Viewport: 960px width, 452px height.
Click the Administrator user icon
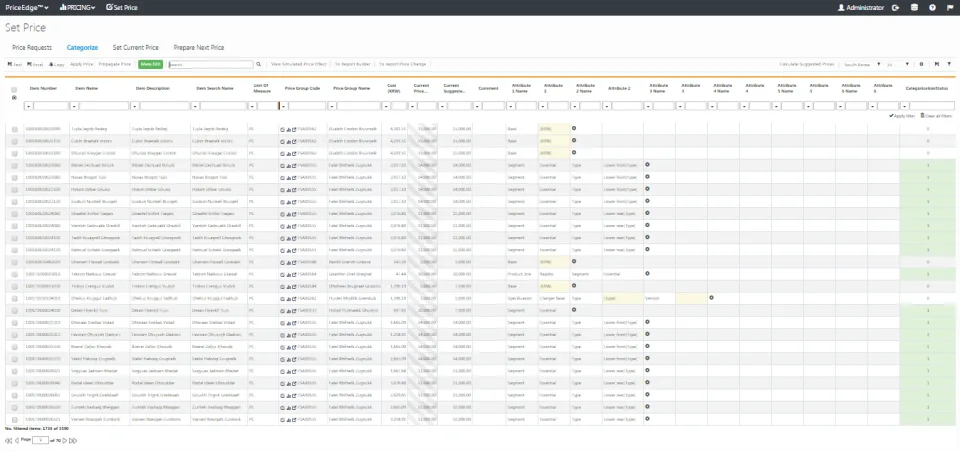tap(841, 8)
